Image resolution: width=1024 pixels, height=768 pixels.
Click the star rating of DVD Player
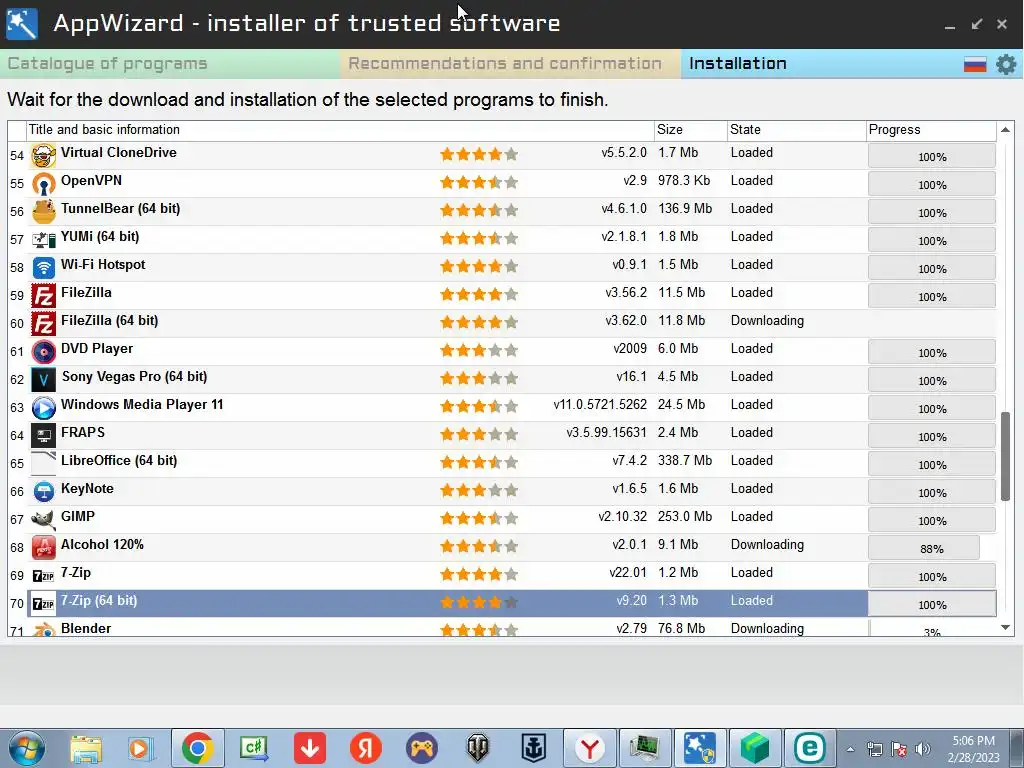tap(479, 351)
